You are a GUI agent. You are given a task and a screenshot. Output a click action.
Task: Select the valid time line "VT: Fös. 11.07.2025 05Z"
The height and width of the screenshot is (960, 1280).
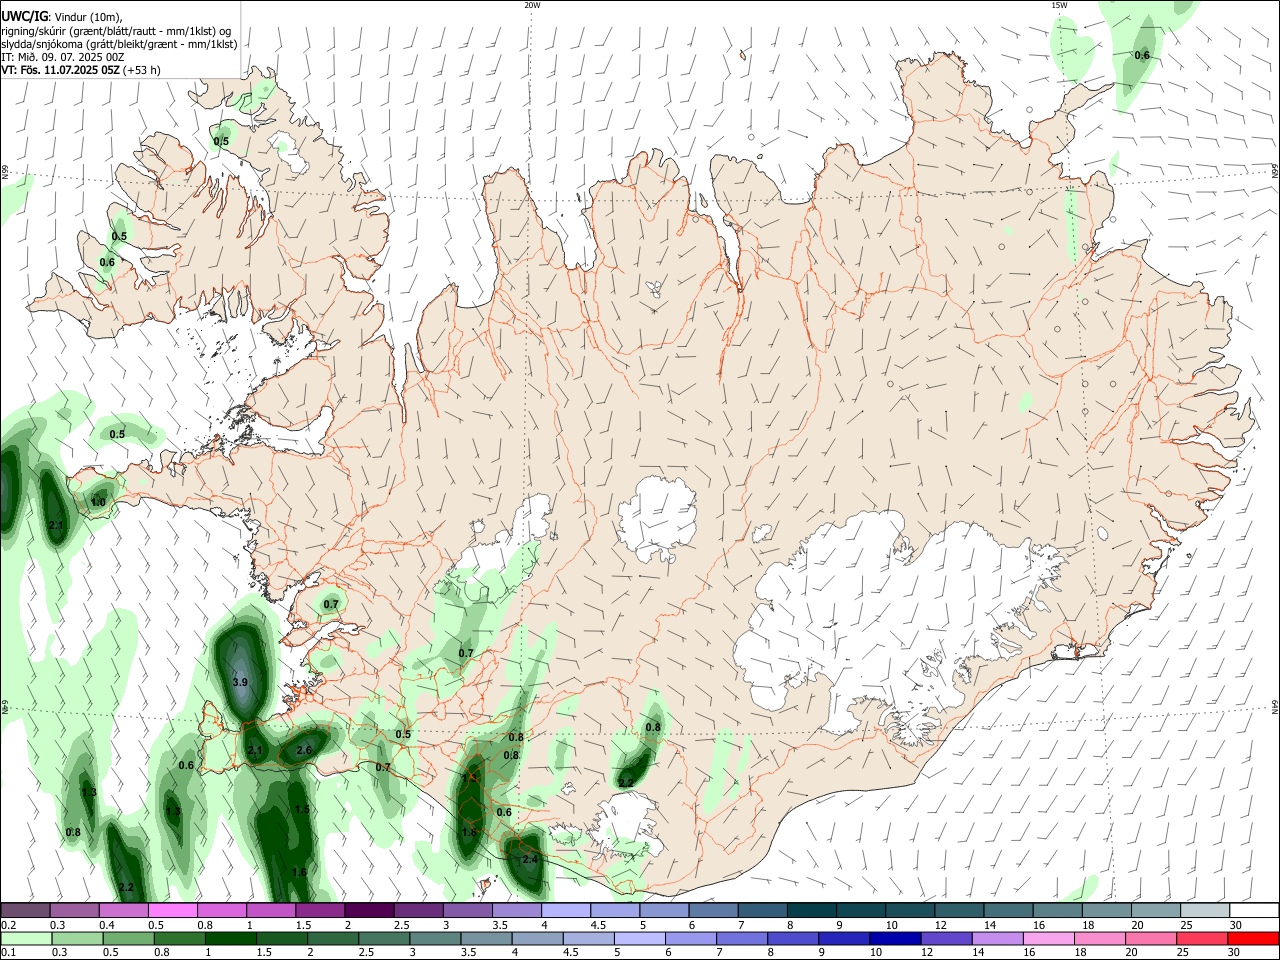(x=61, y=70)
